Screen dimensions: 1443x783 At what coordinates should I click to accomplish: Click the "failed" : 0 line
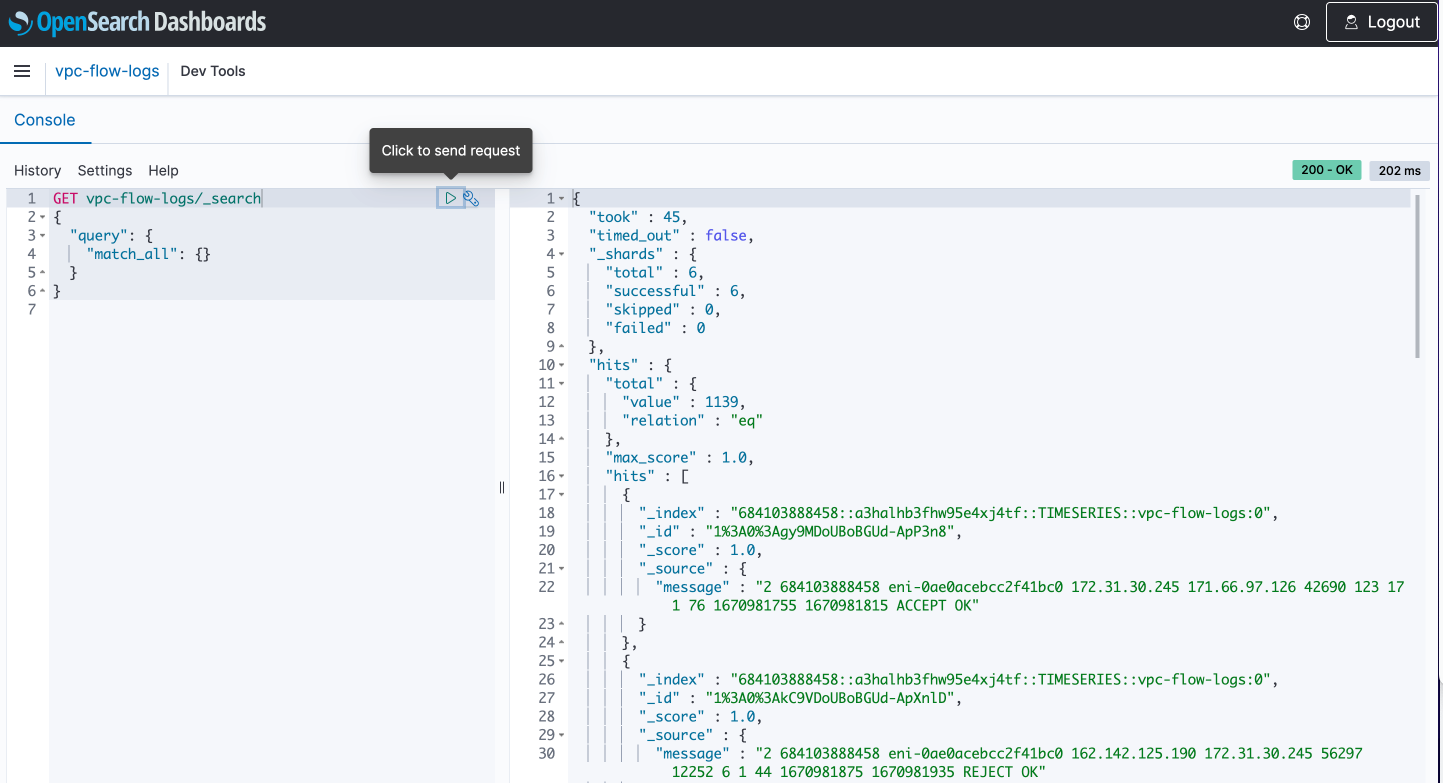[x=655, y=328]
